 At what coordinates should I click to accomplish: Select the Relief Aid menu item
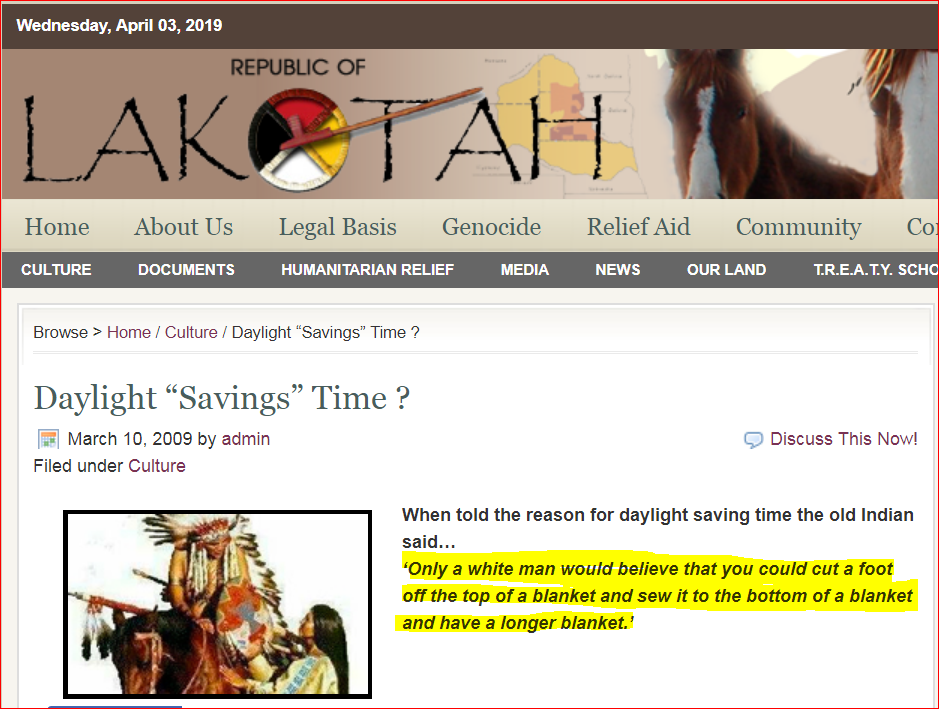pos(638,227)
